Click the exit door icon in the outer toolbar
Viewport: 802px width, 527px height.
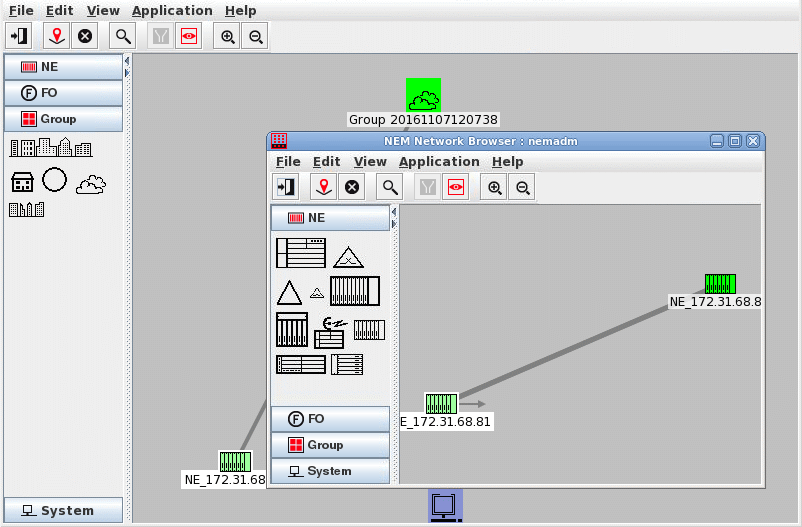point(20,36)
